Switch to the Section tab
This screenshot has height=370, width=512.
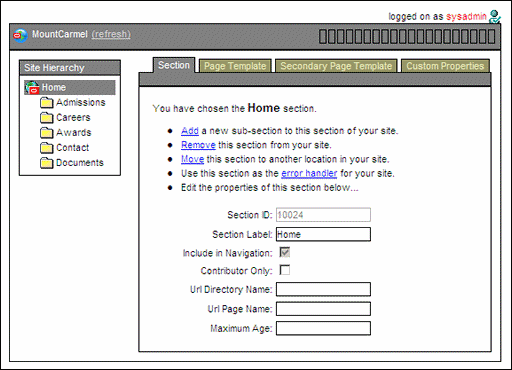pos(174,65)
